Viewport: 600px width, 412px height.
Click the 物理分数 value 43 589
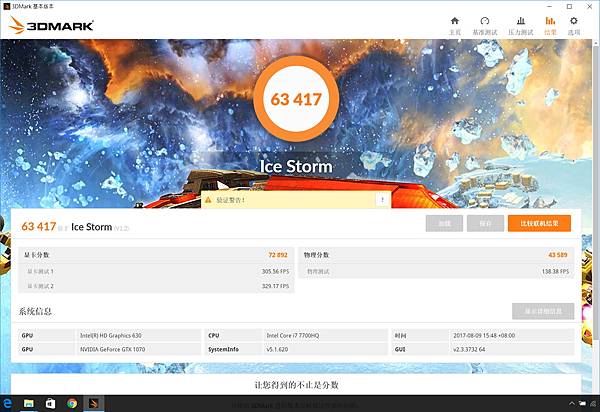[x=558, y=255]
